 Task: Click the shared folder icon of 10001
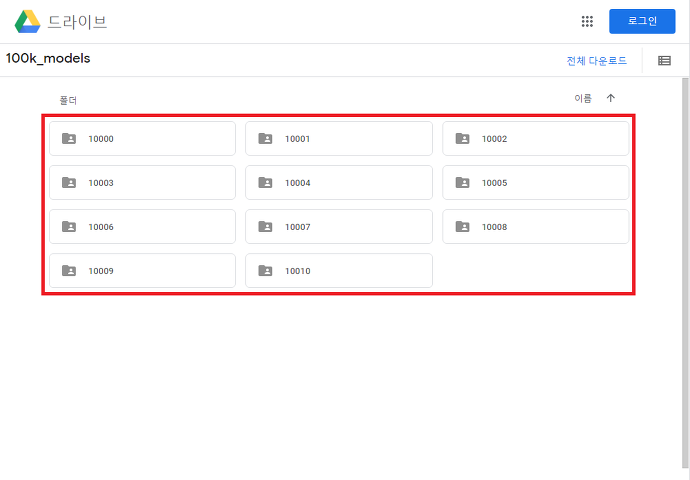click(265, 139)
